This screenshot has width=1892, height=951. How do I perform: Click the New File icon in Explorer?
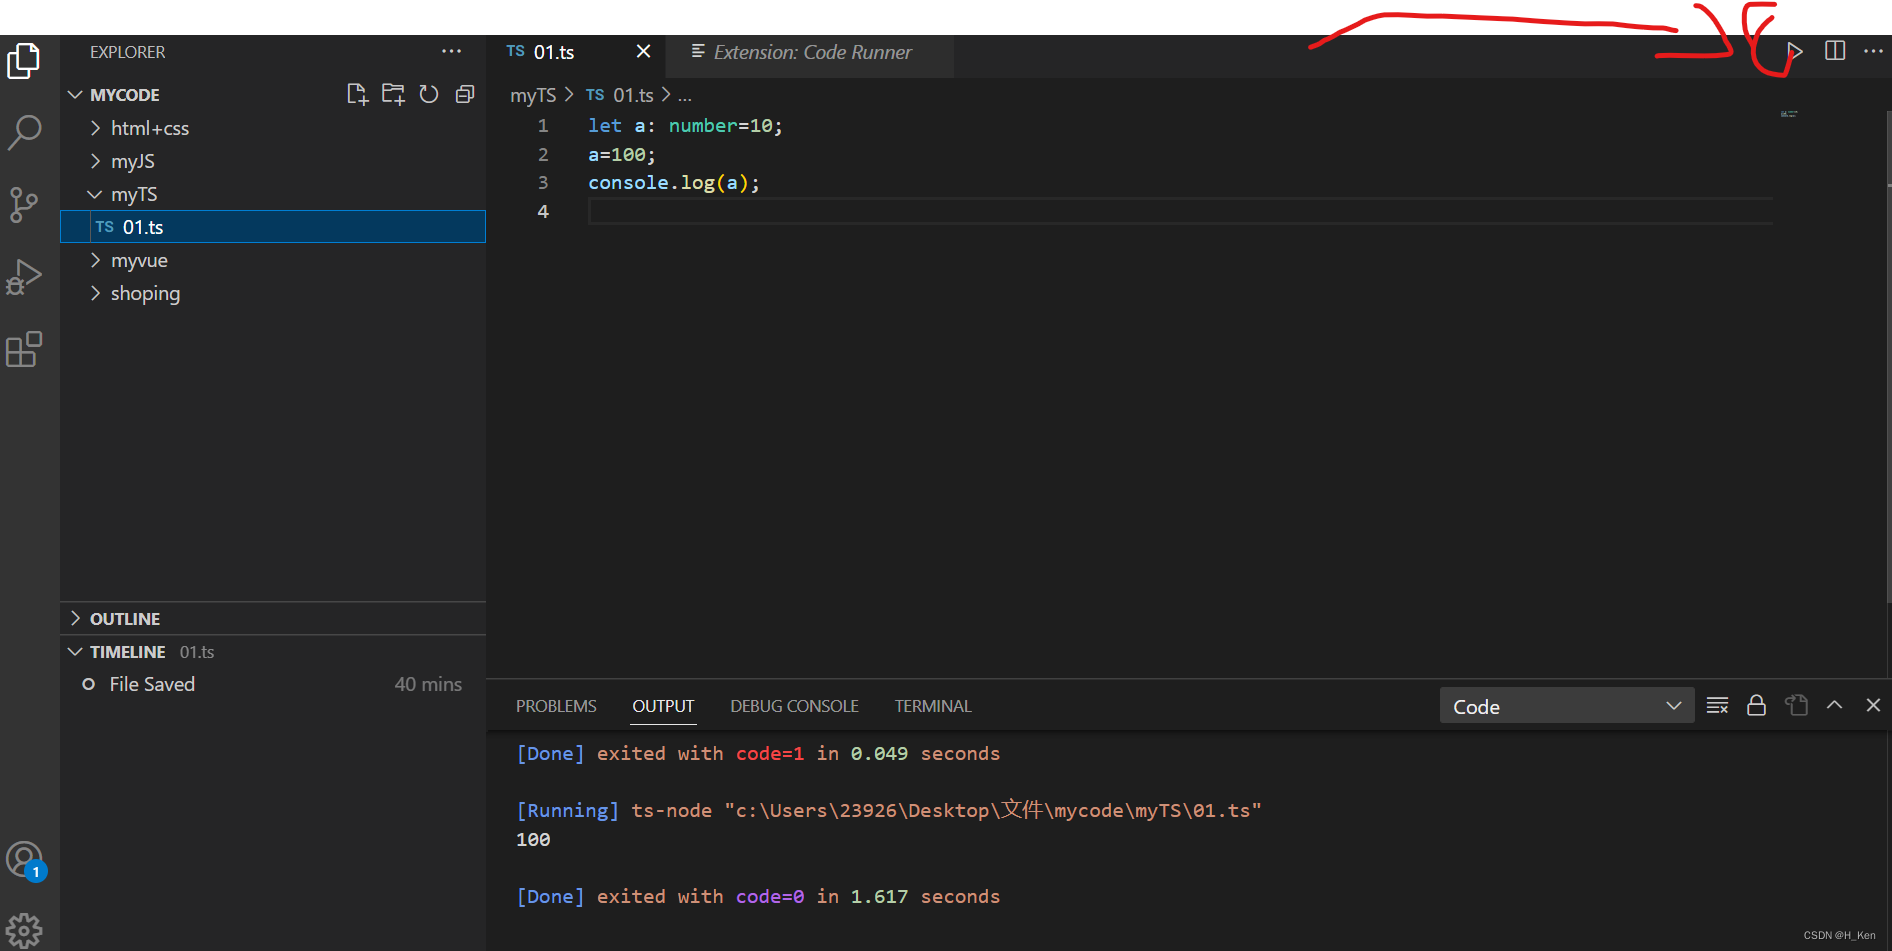coord(357,94)
